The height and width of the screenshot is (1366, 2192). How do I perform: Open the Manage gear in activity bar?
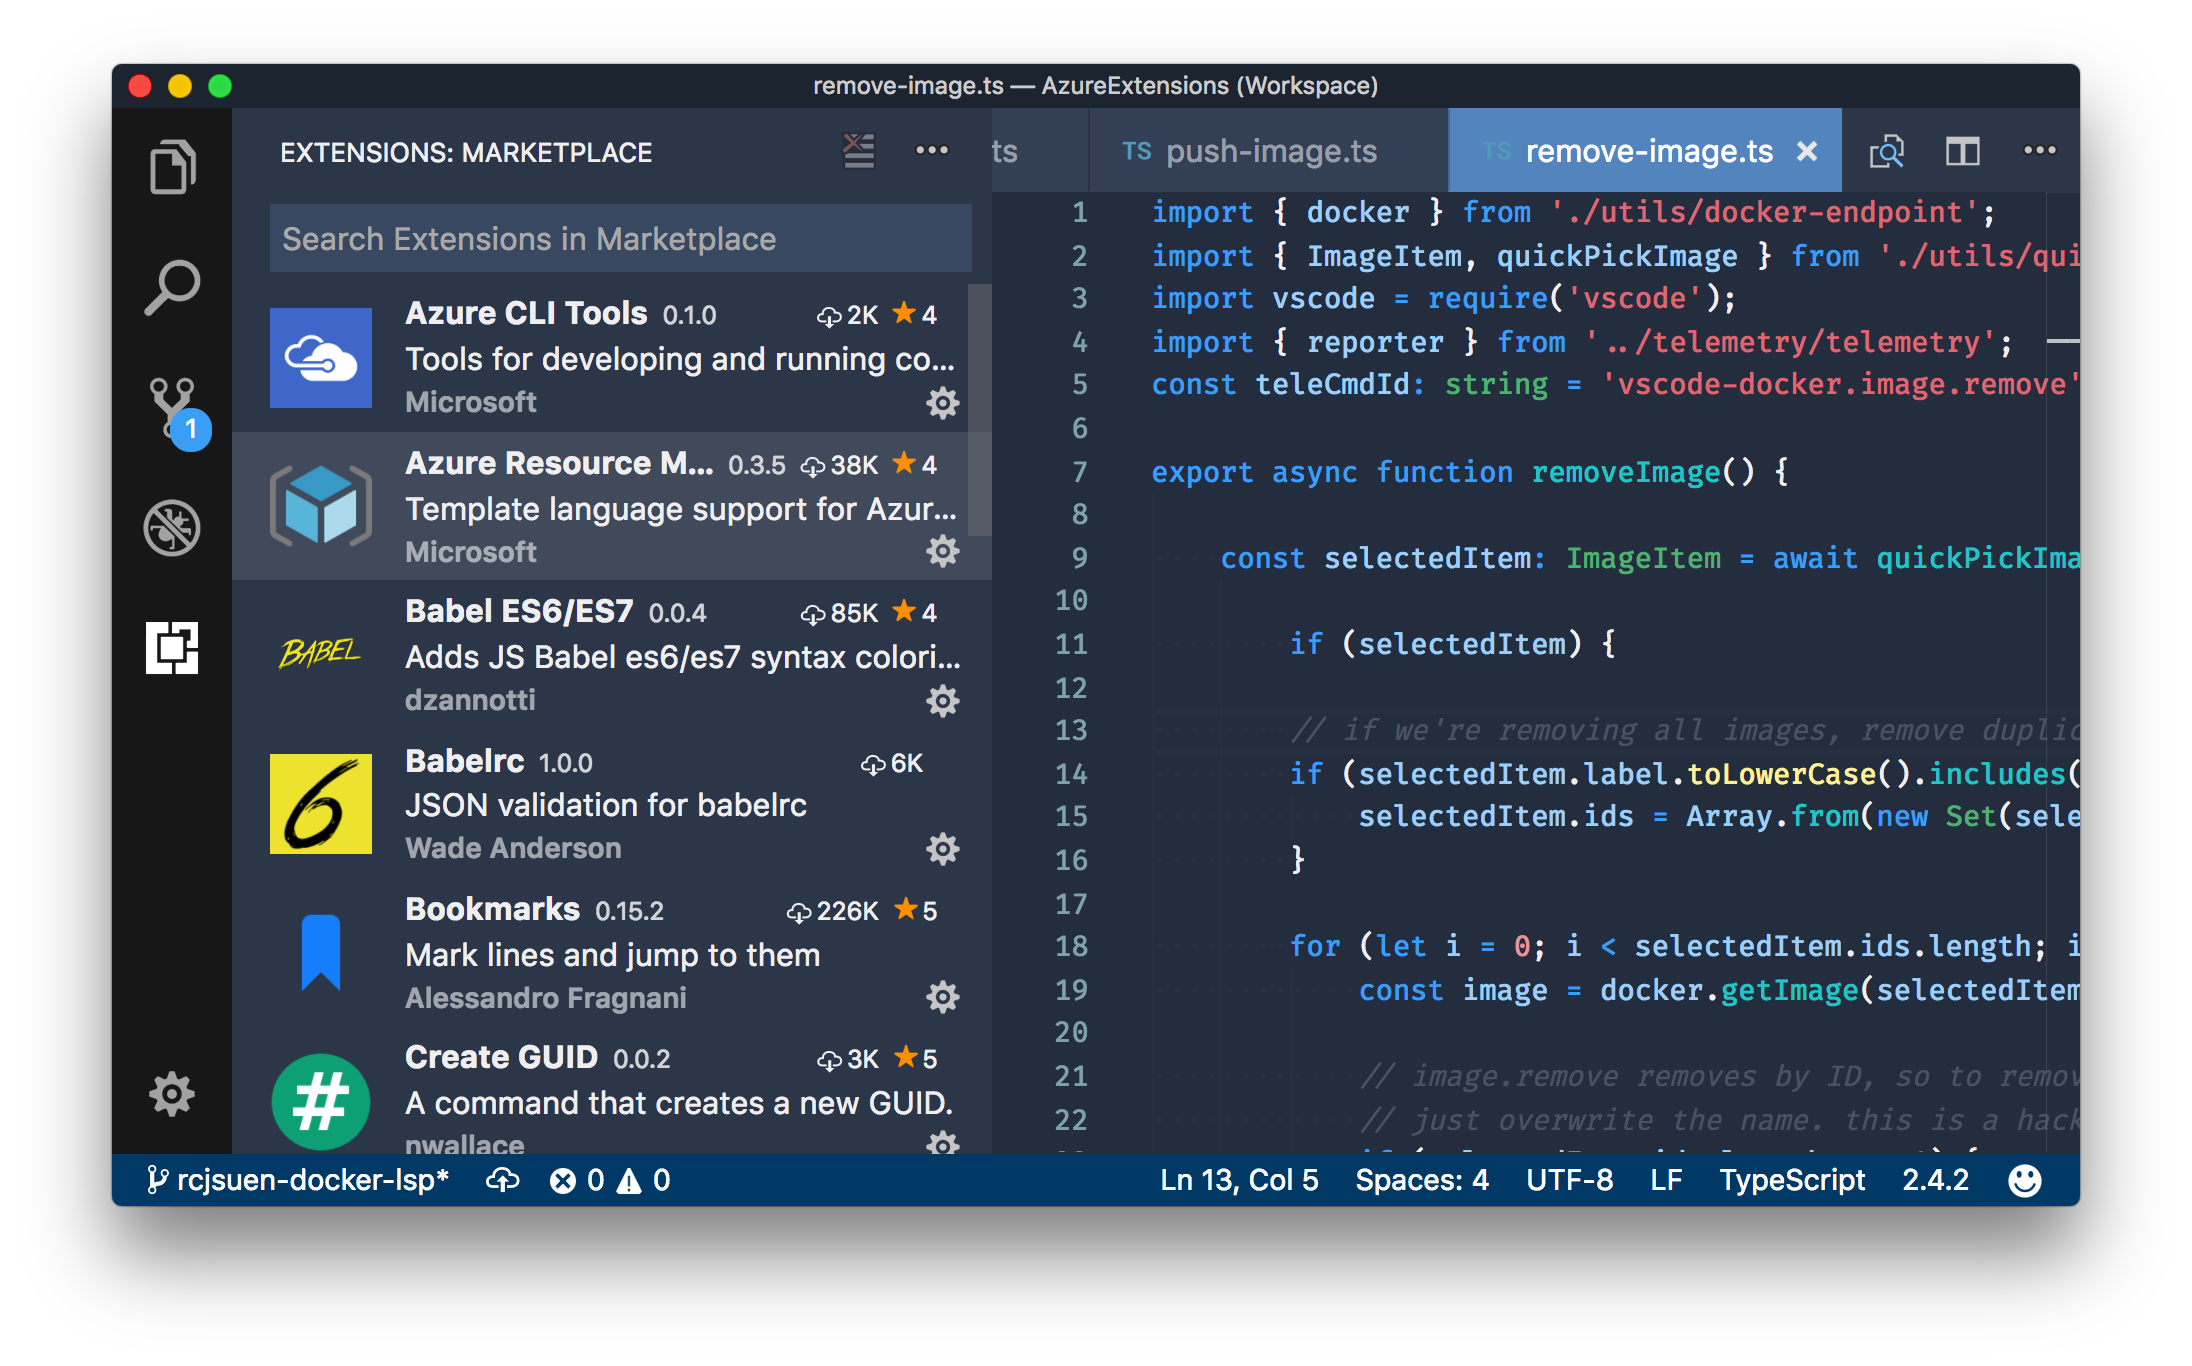click(172, 1094)
